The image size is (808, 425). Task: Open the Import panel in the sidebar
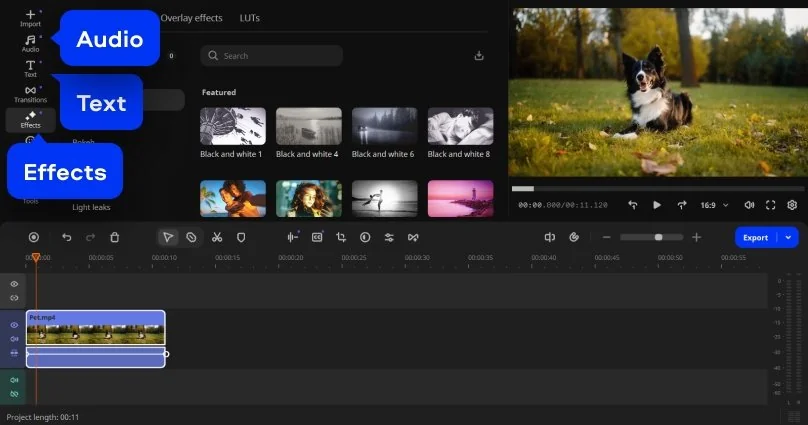(x=30, y=17)
